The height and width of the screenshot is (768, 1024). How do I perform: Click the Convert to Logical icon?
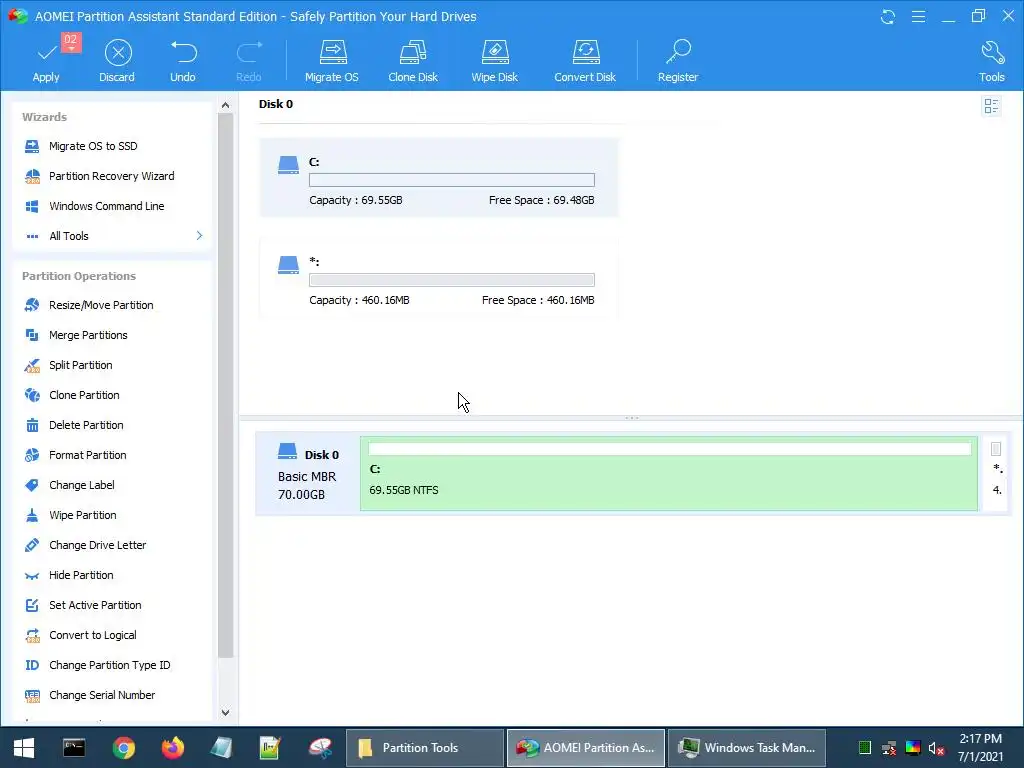(32, 635)
